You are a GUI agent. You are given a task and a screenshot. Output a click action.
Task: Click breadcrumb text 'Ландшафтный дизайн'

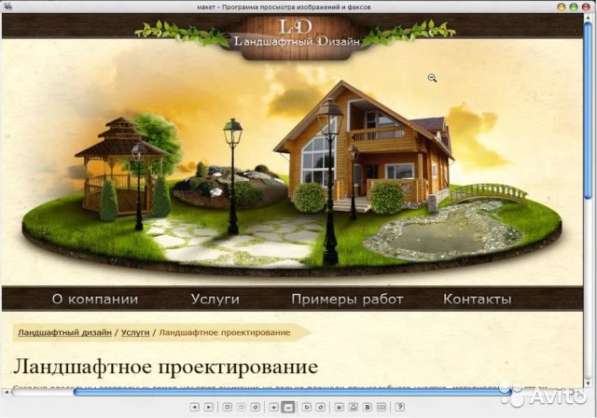click(x=65, y=332)
